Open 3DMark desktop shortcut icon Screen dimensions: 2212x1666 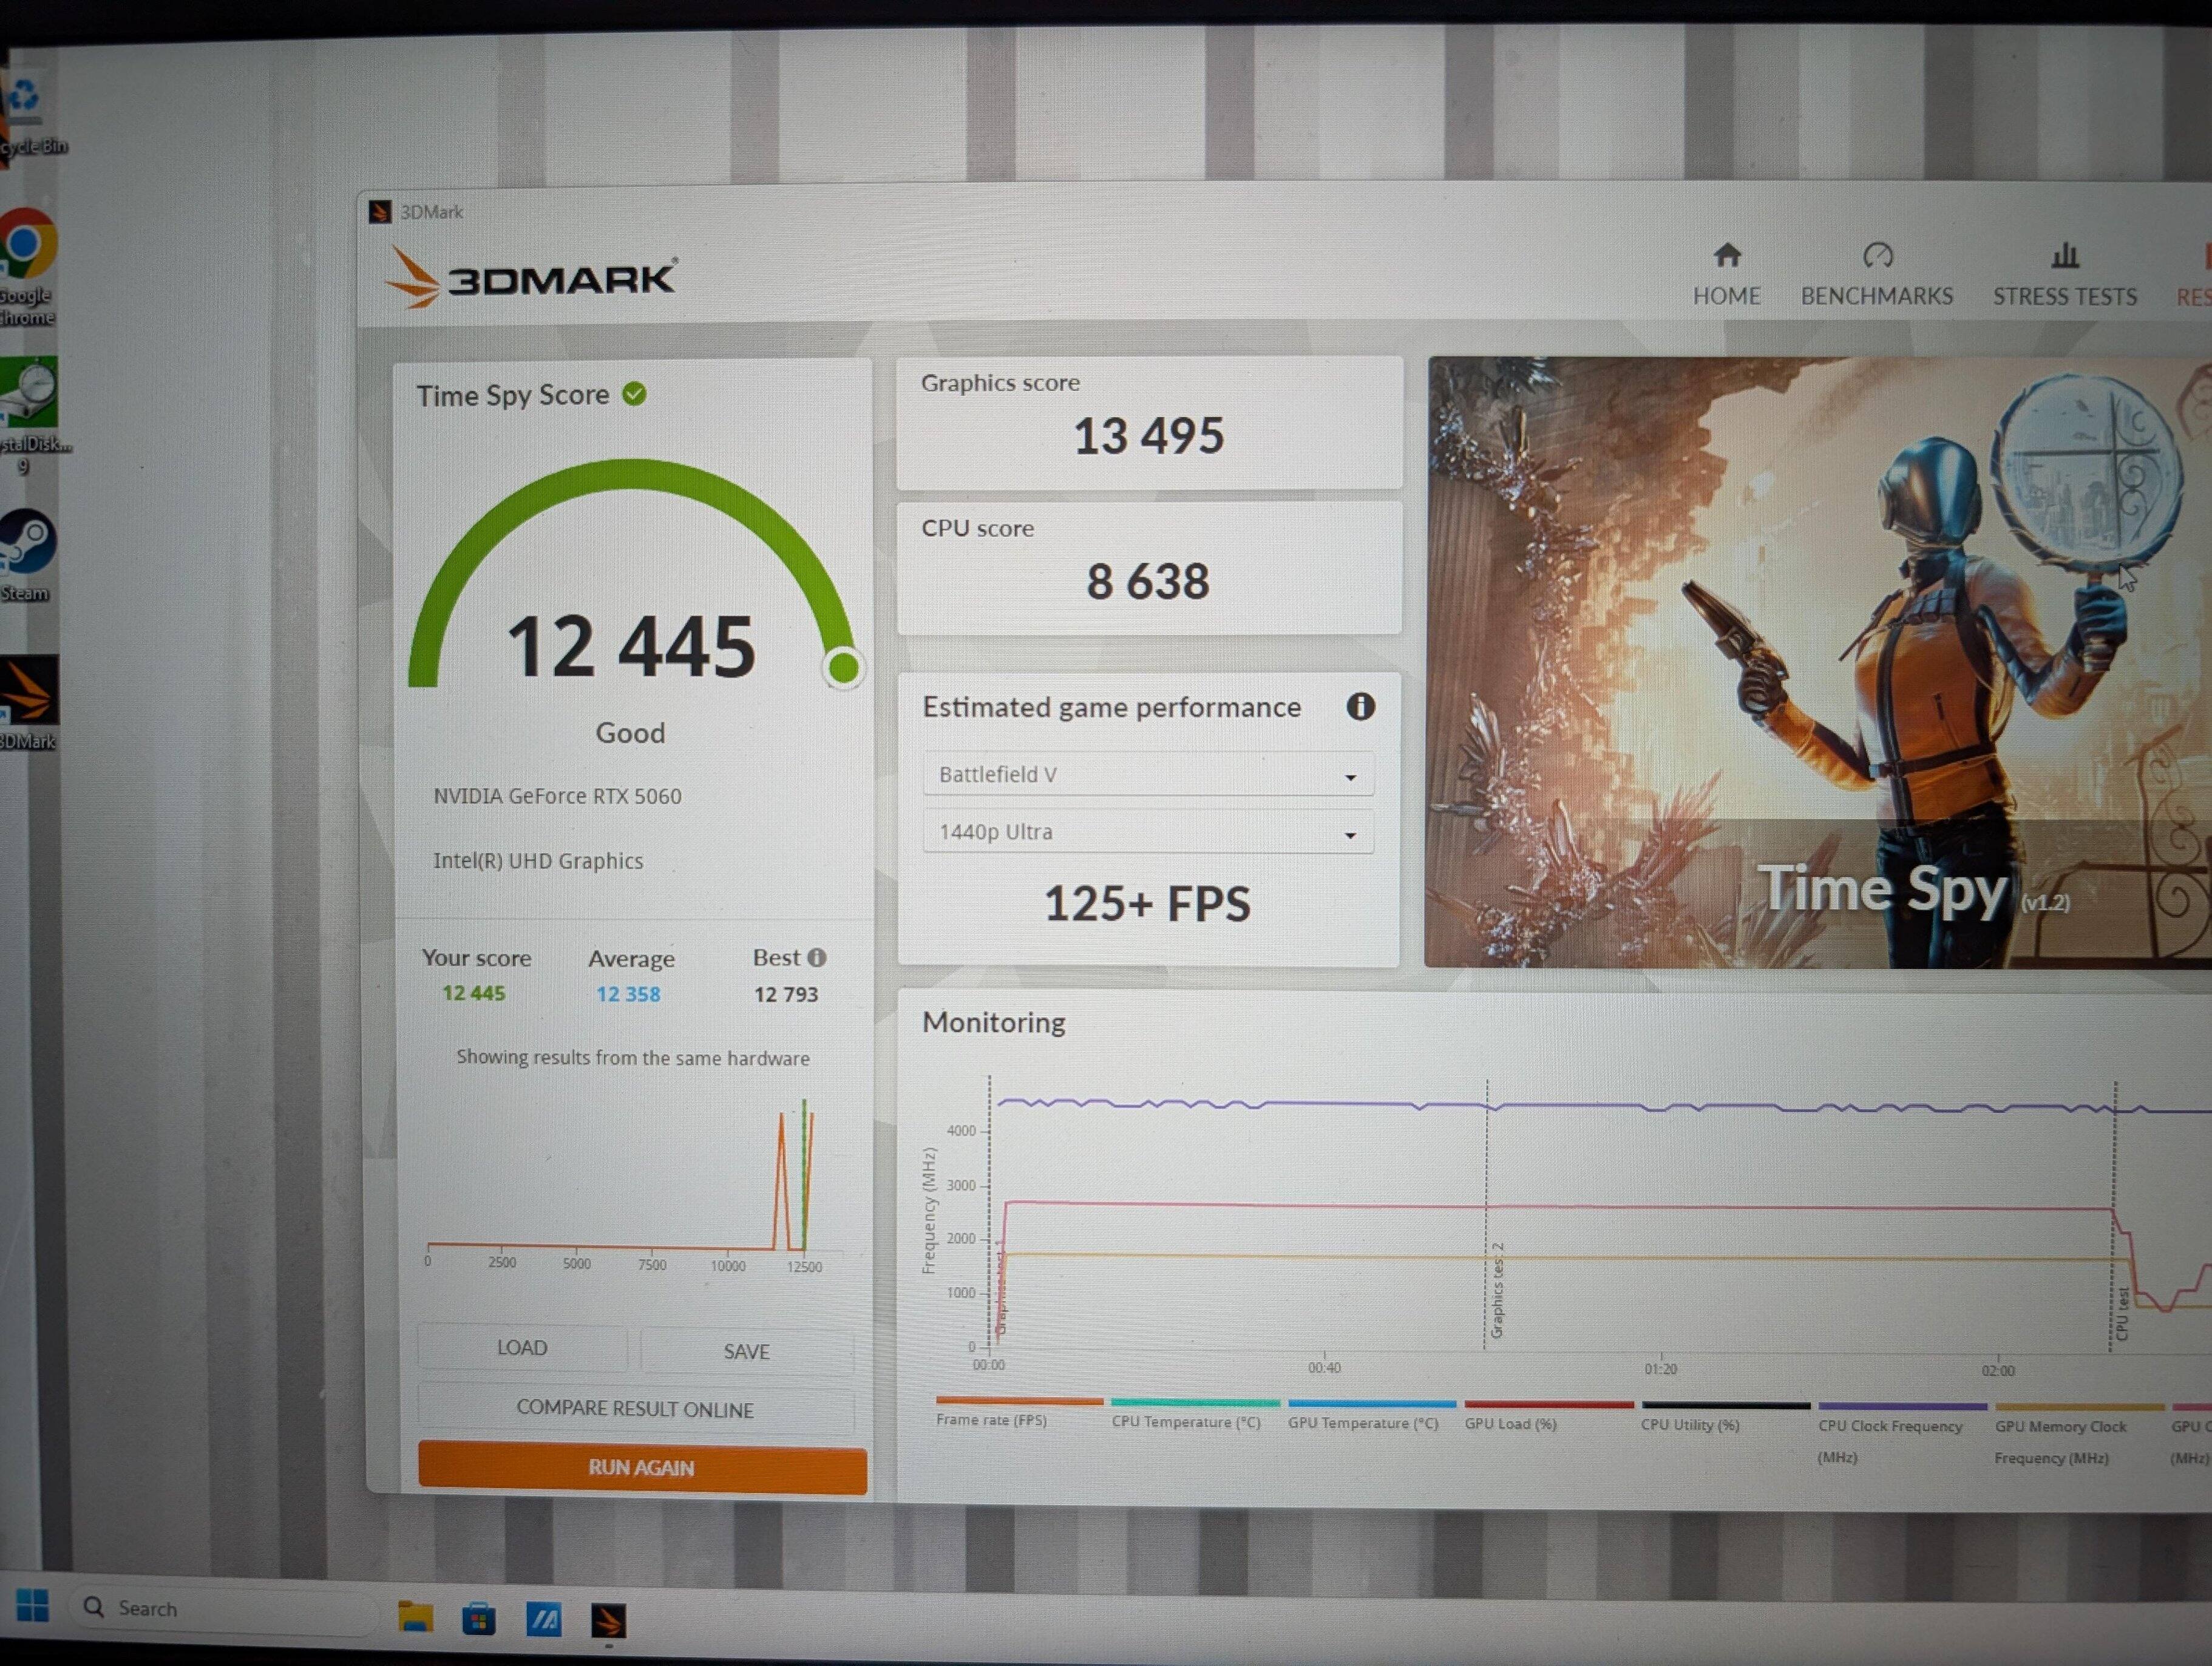pos(27,692)
